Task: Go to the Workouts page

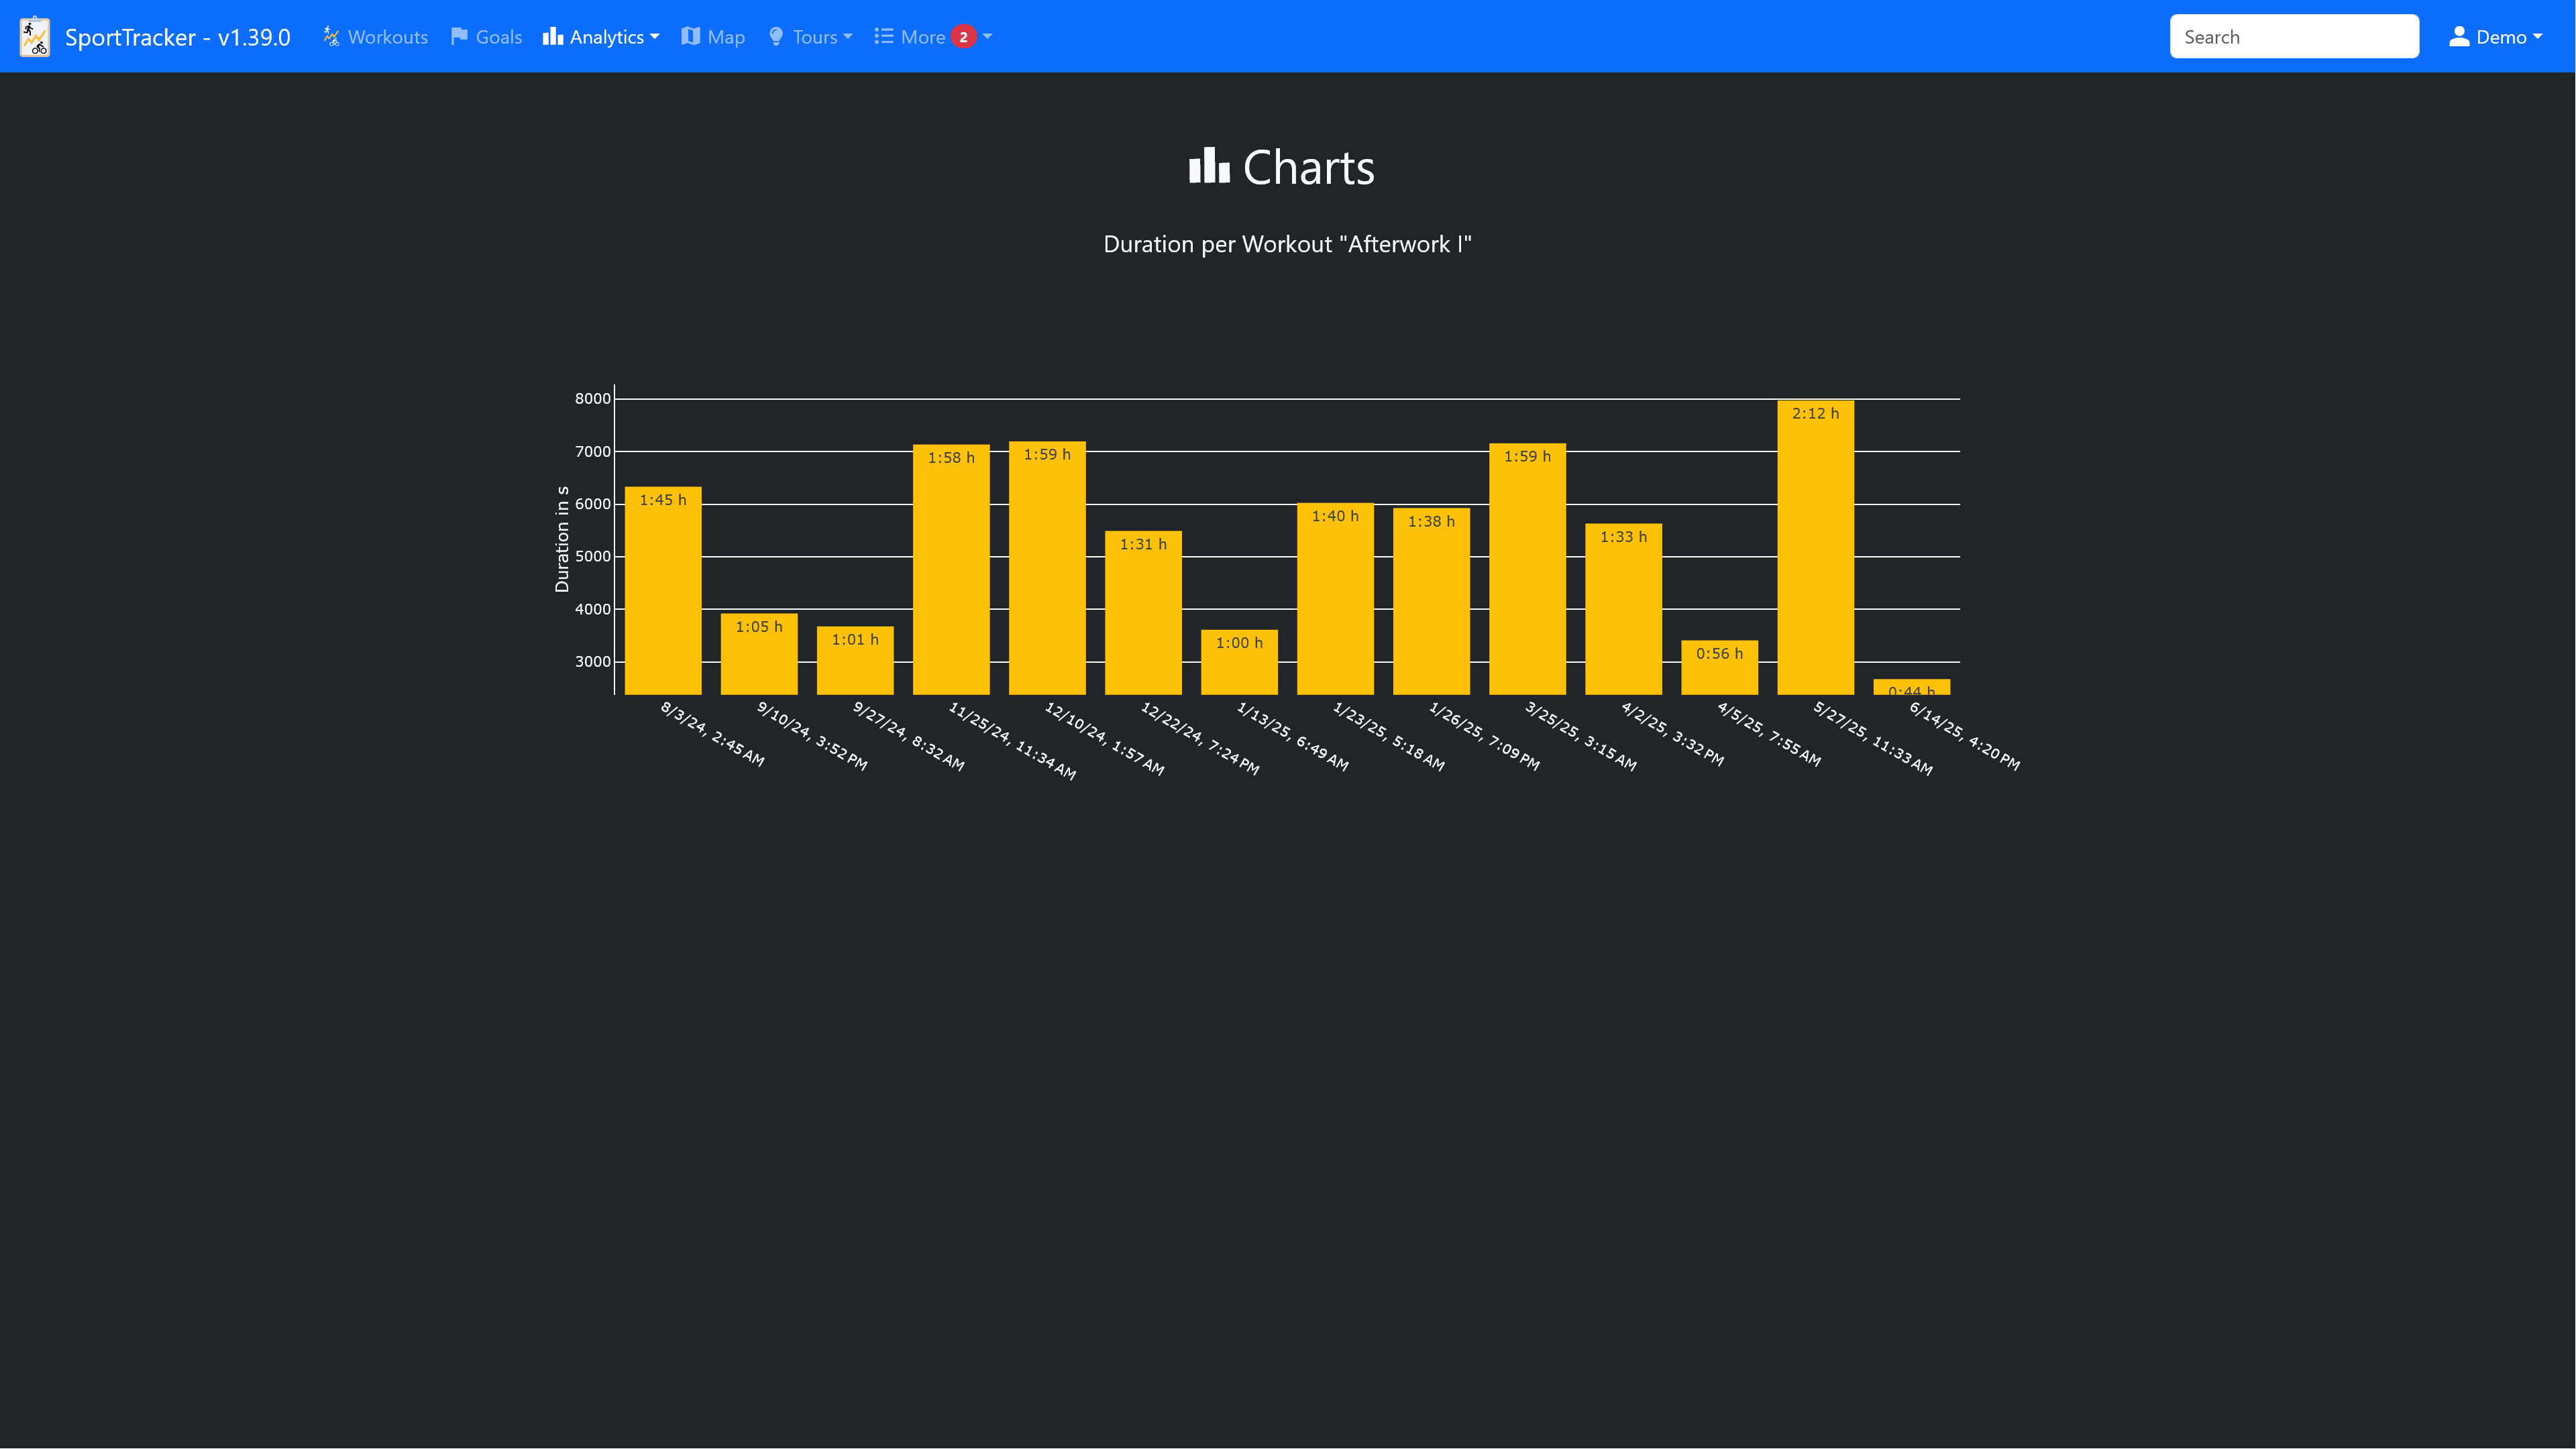Action: coord(387,37)
